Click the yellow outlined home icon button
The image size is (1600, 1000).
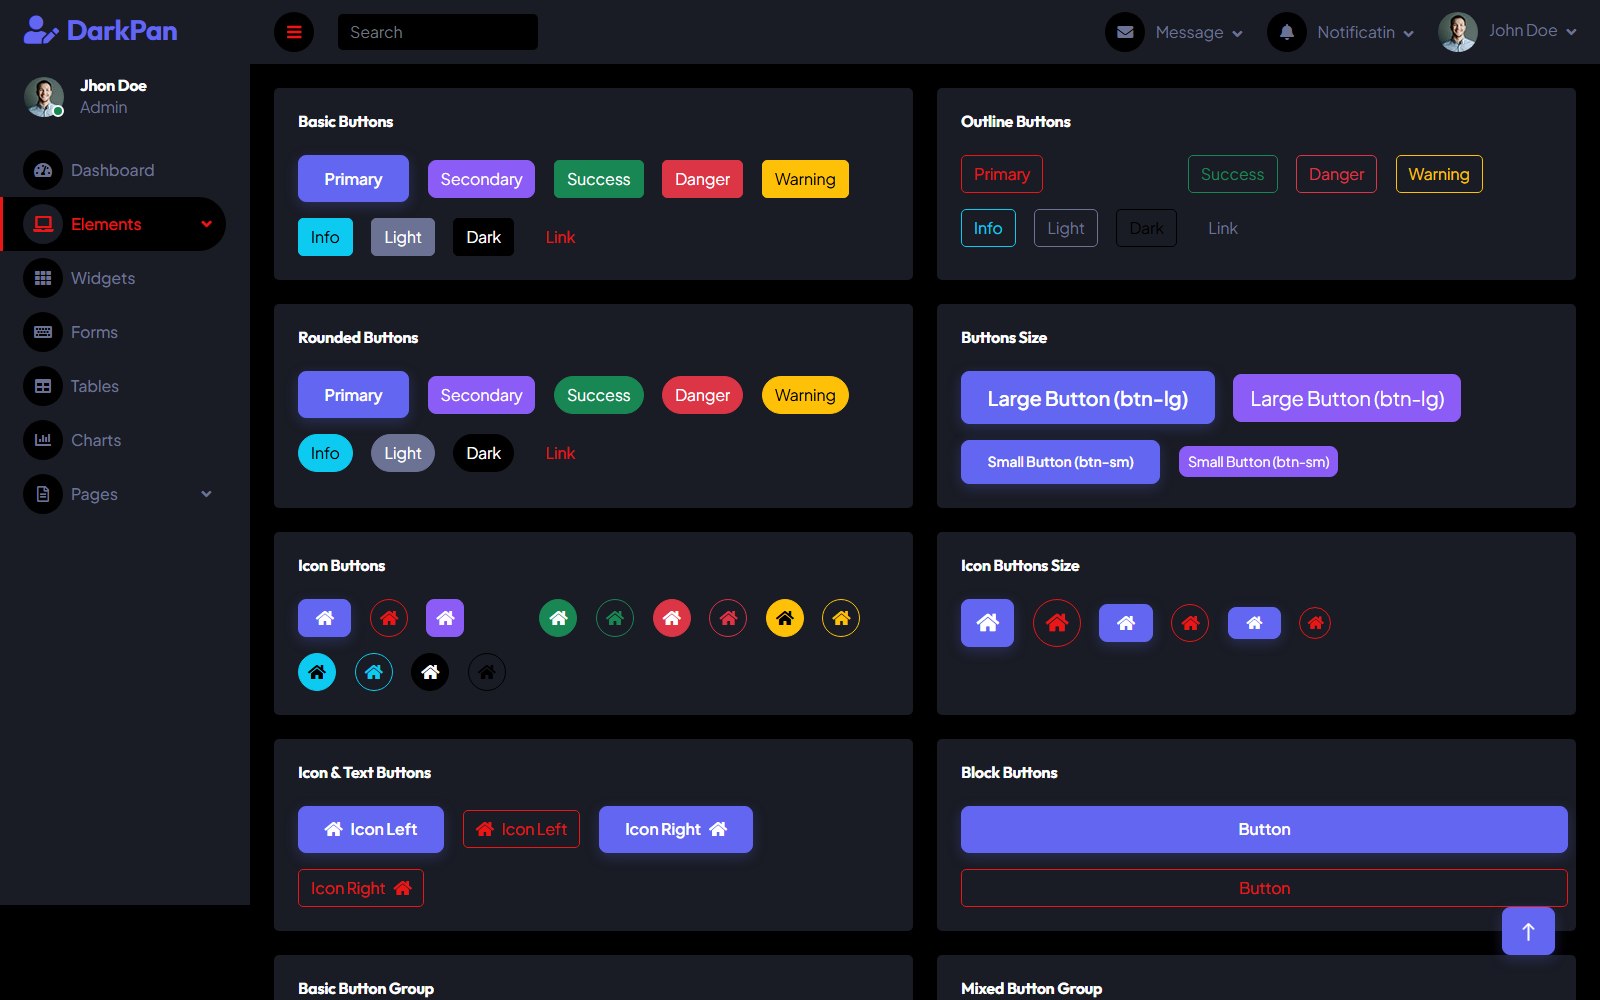tap(841, 618)
